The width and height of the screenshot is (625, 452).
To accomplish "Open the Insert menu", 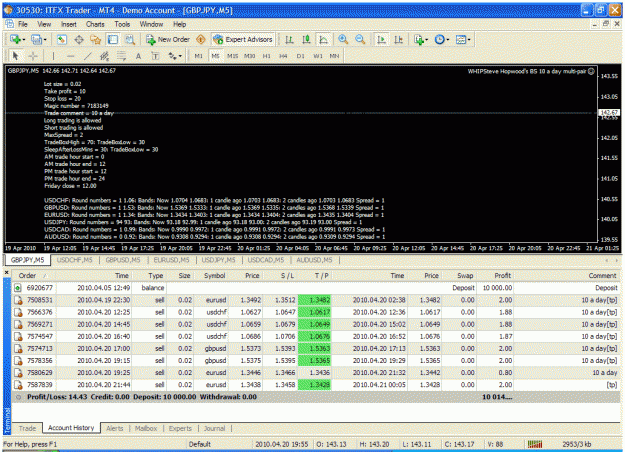I will click(69, 24).
